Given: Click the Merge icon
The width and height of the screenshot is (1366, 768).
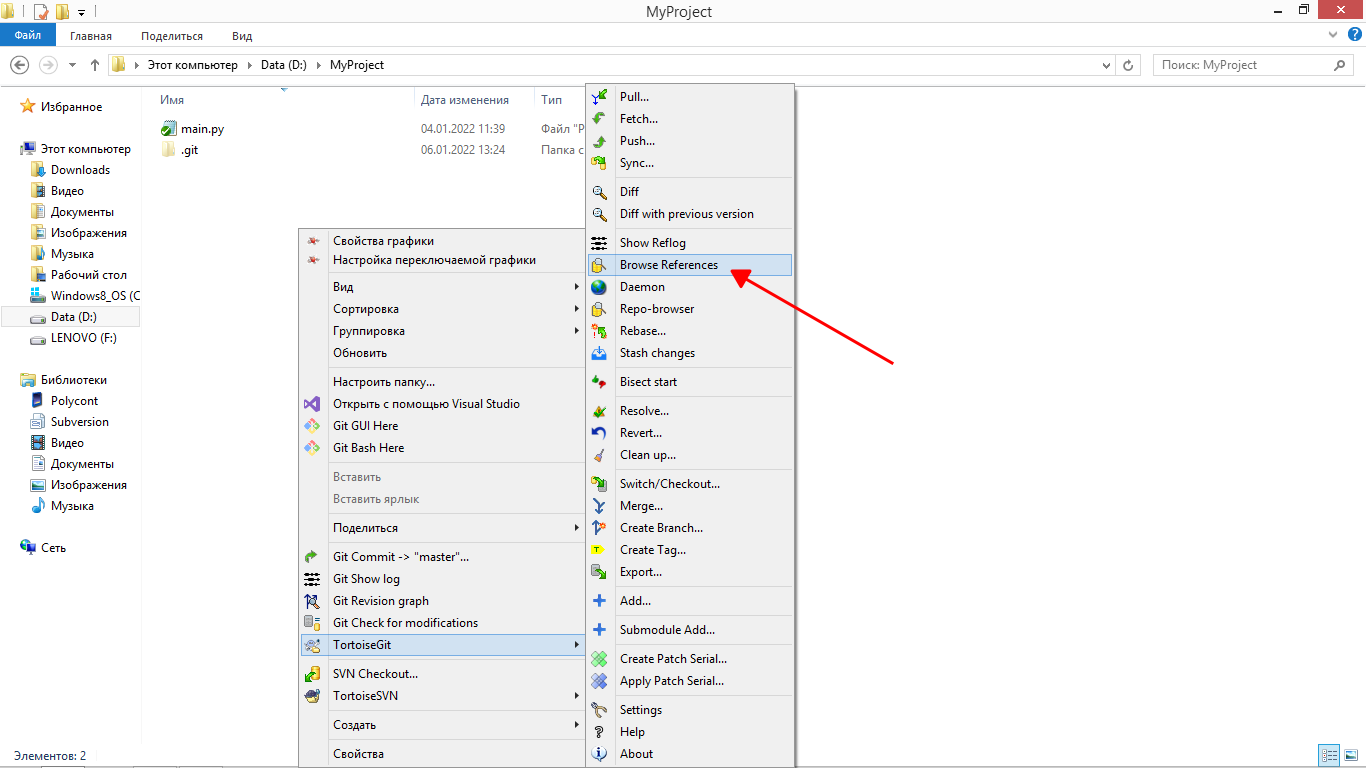Looking at the screenshot, I should pyautogui.click(x=599, y=506).
